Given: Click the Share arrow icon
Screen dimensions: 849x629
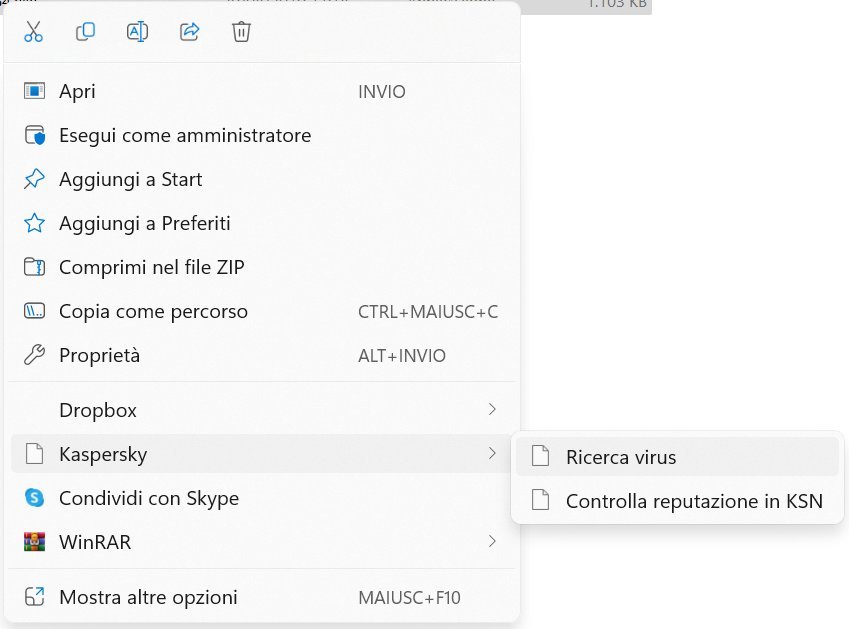Looking at the screenshot, I should tap(189, 32).
